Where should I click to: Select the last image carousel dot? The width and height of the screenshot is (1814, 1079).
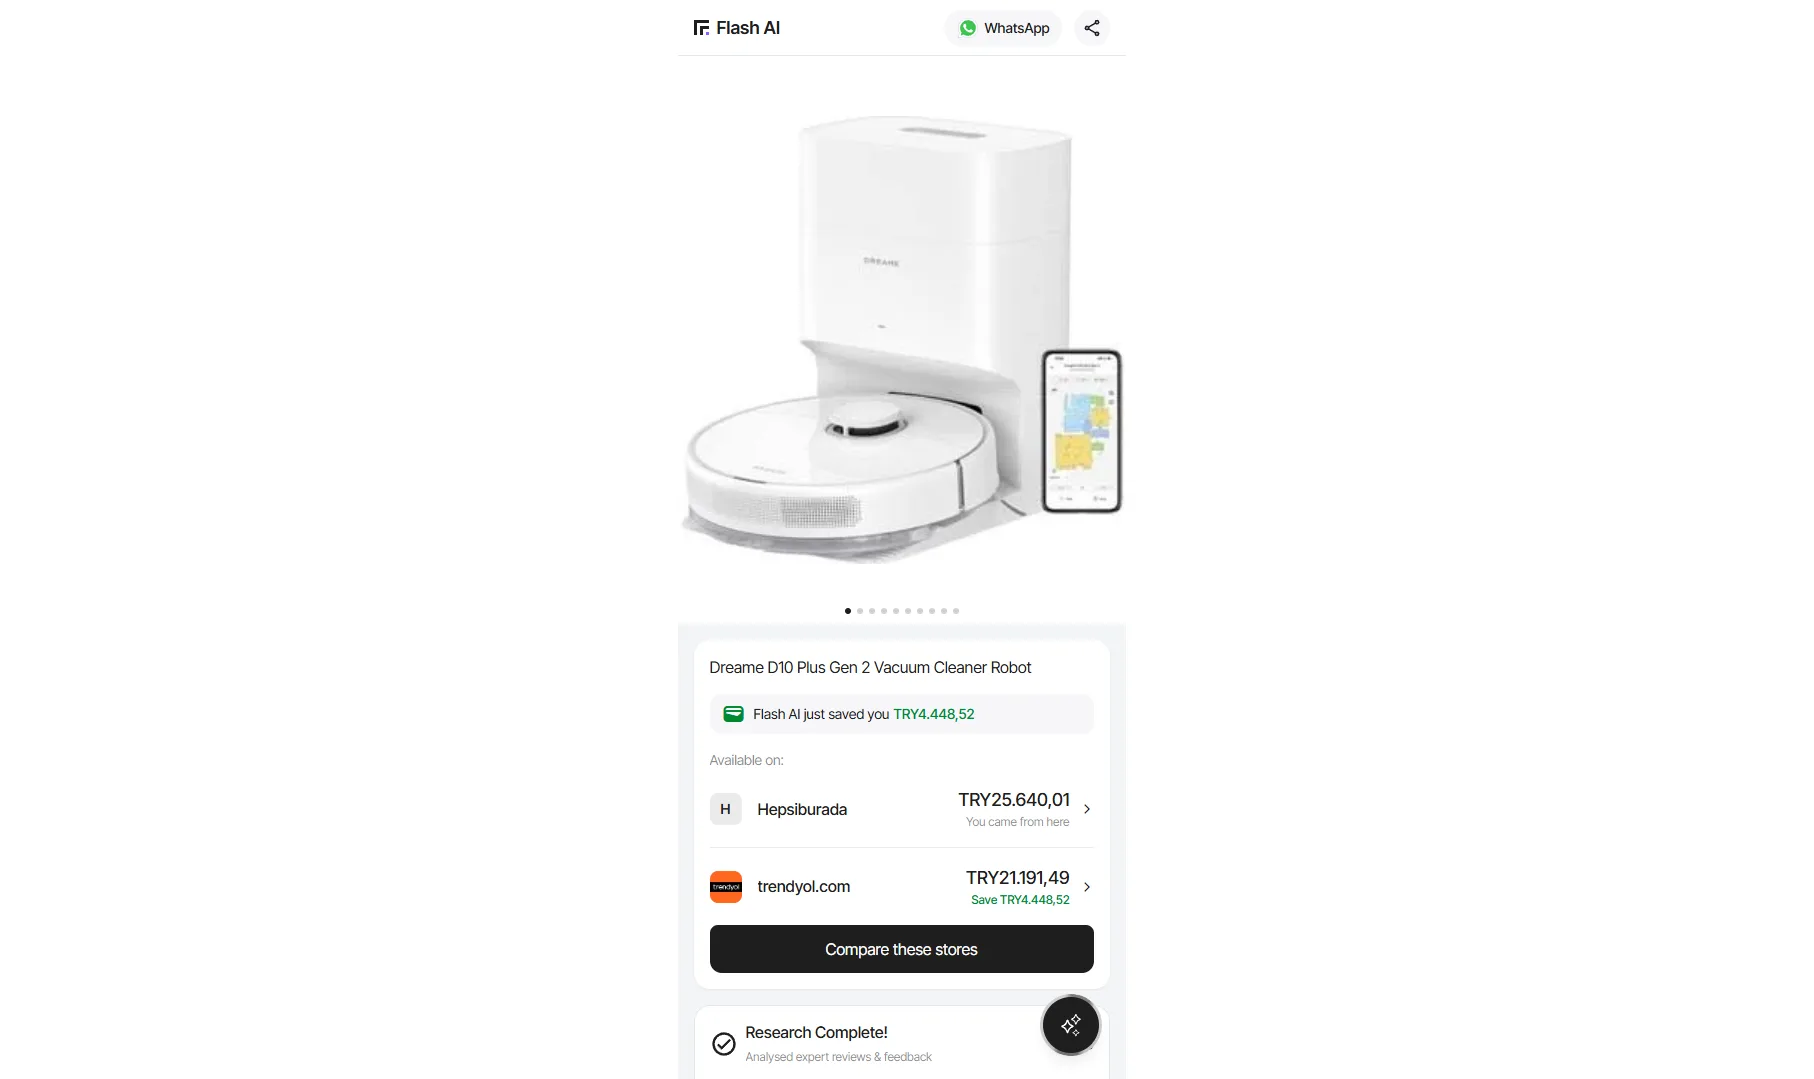pos(956,611)
